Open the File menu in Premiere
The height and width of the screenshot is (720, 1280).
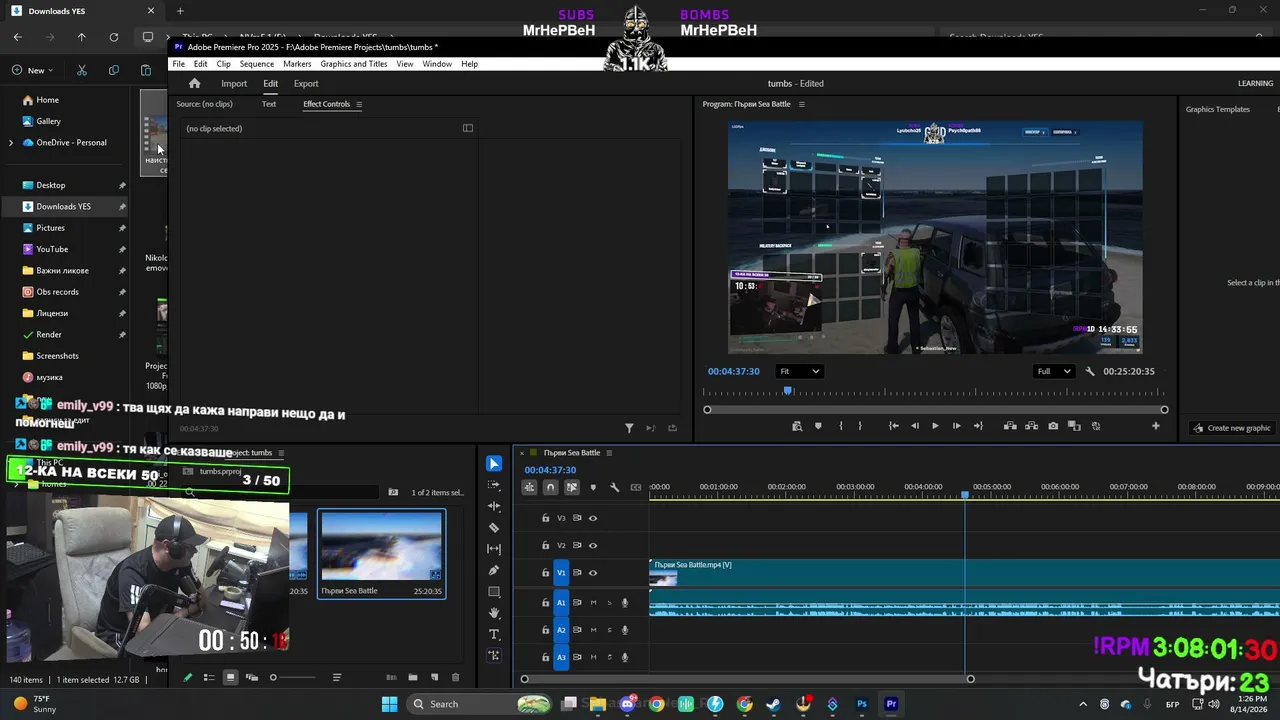tap(179, 64)
